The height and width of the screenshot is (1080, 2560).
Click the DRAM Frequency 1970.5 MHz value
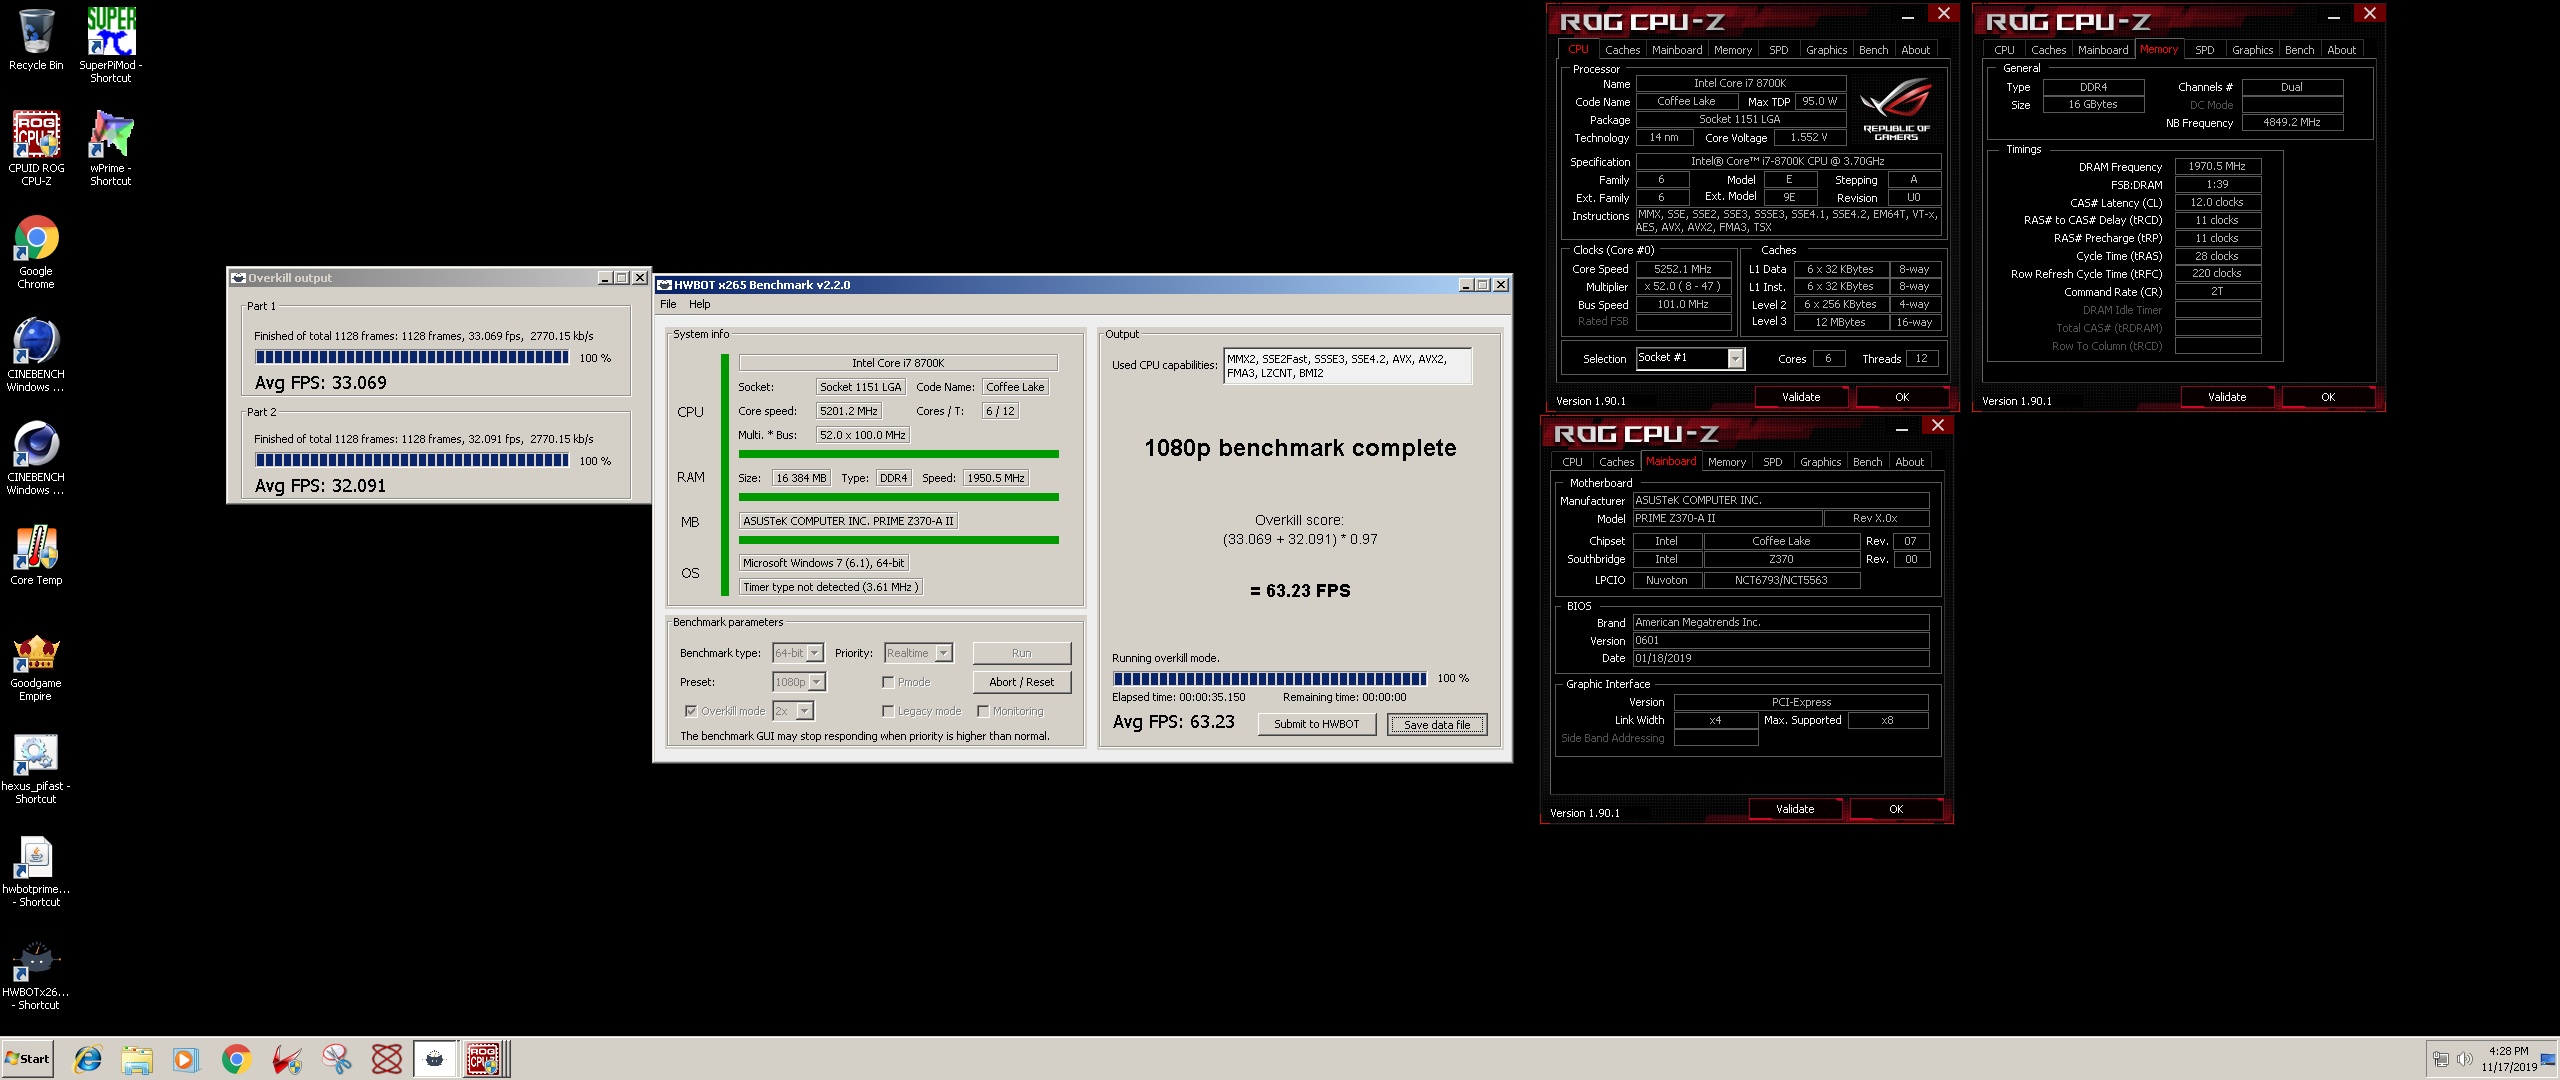2217,166
